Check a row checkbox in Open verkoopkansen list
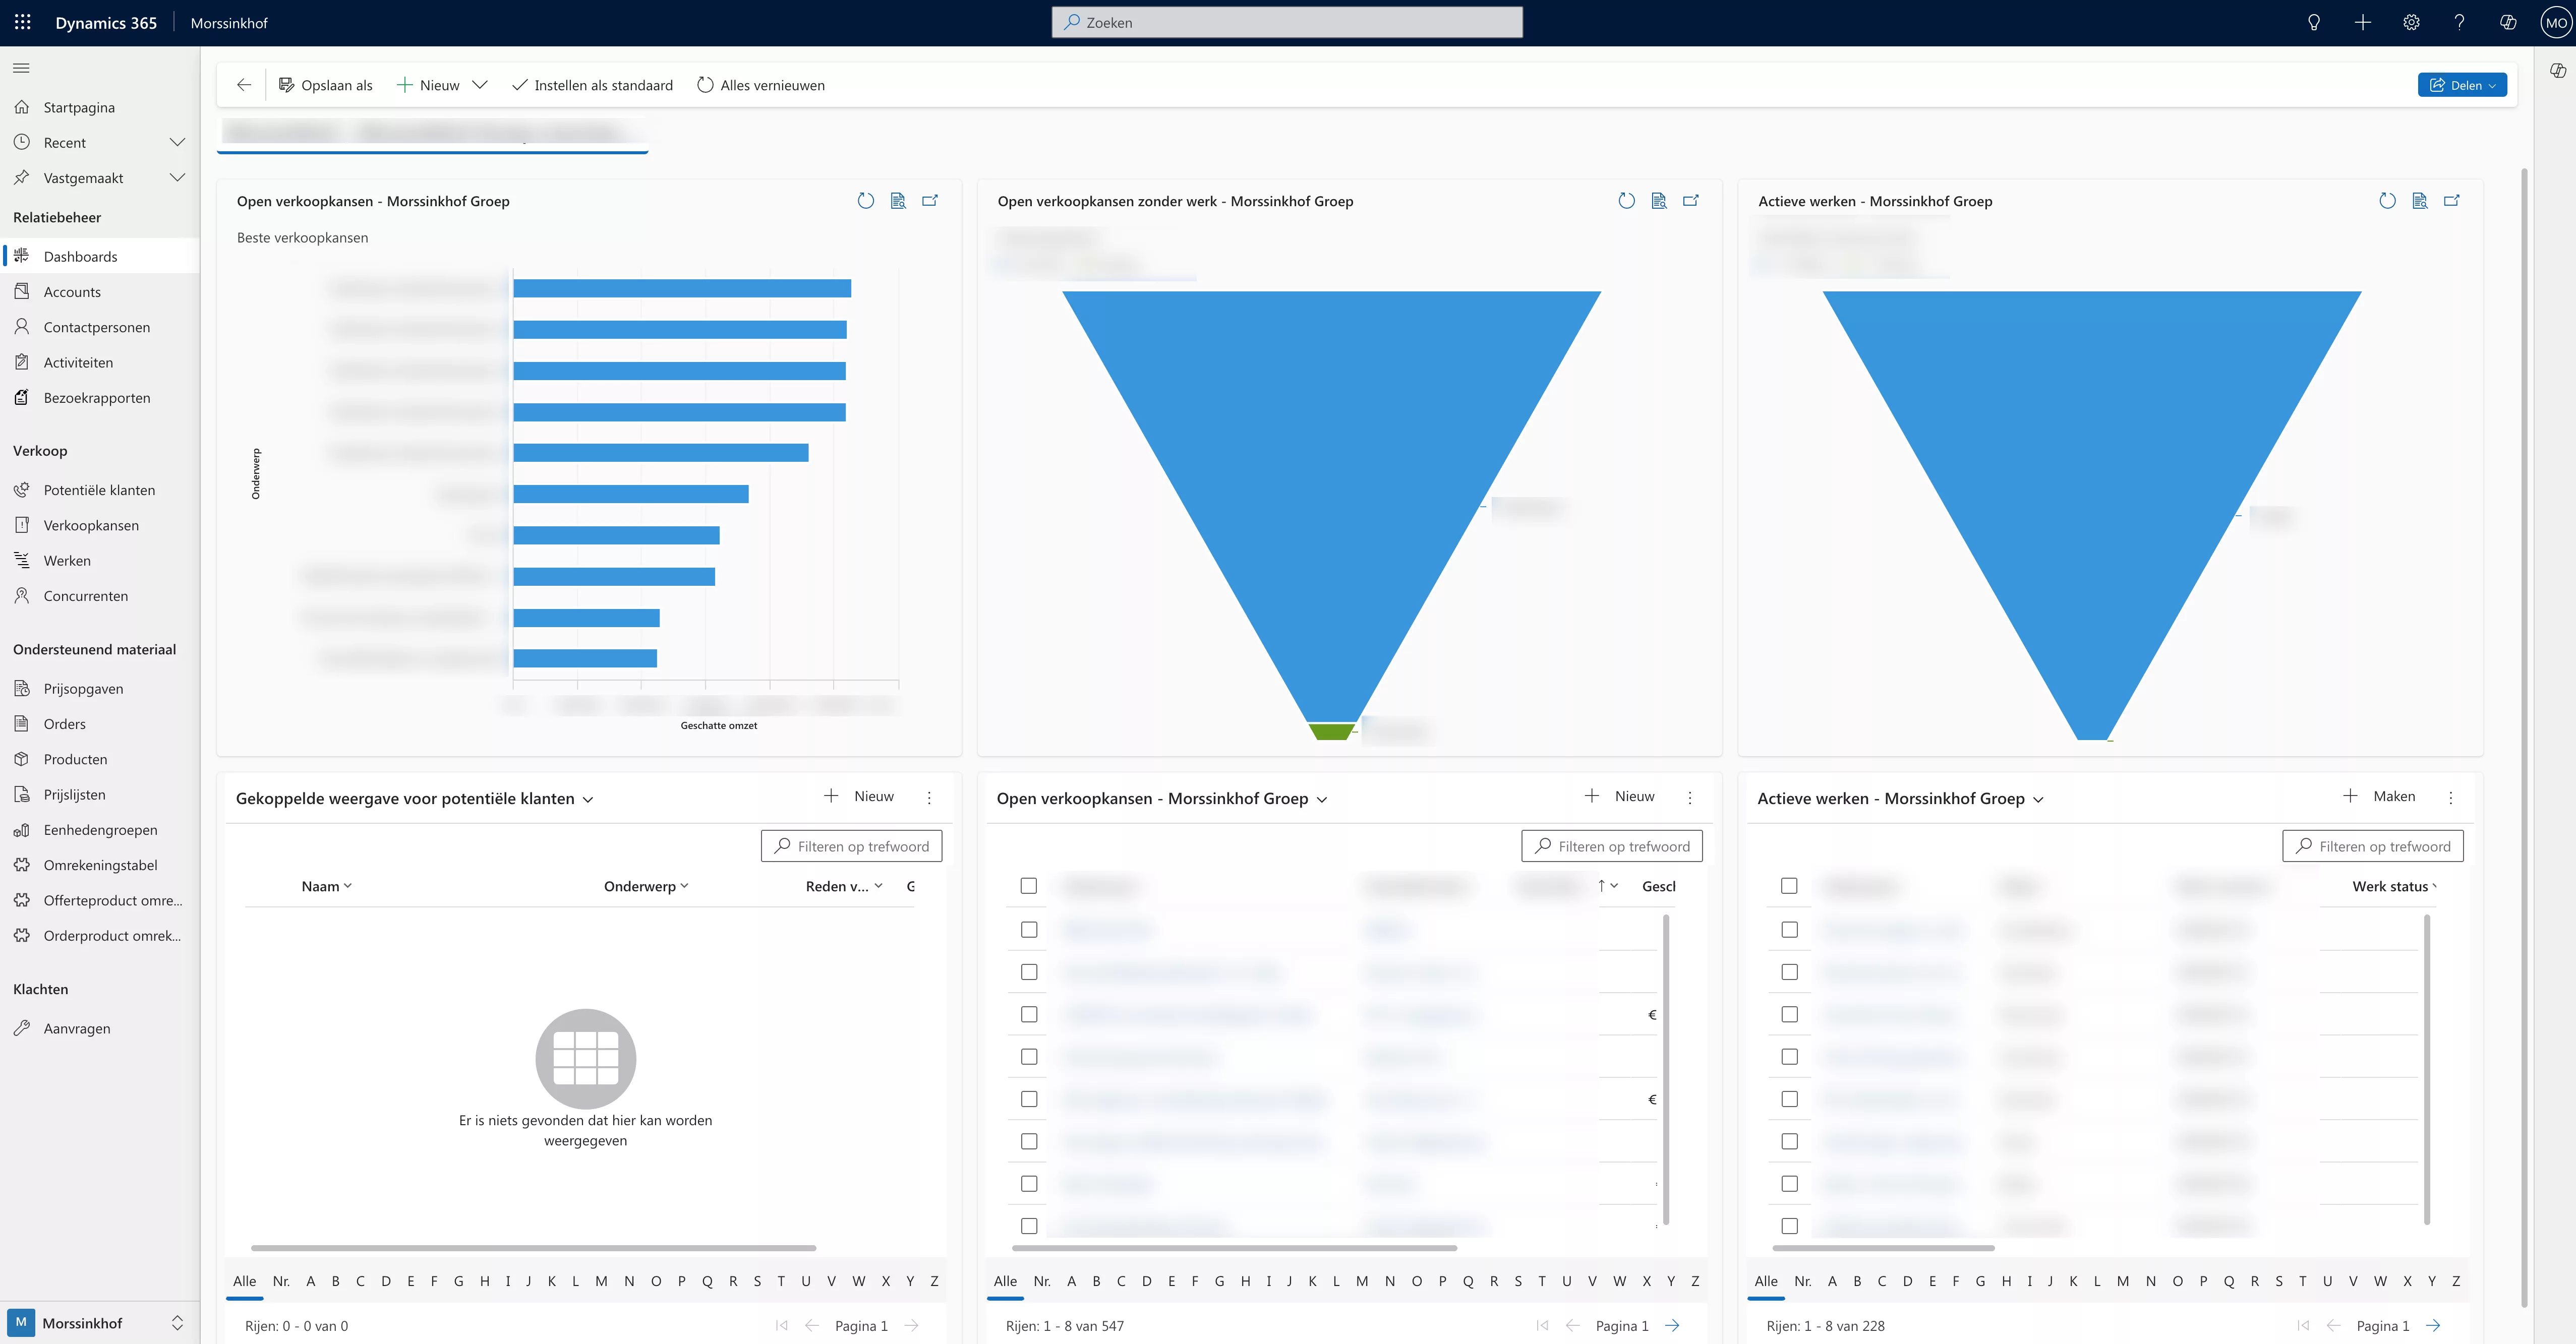This screenshot has height=1344, width=2576. click(x=1029, y=929)
